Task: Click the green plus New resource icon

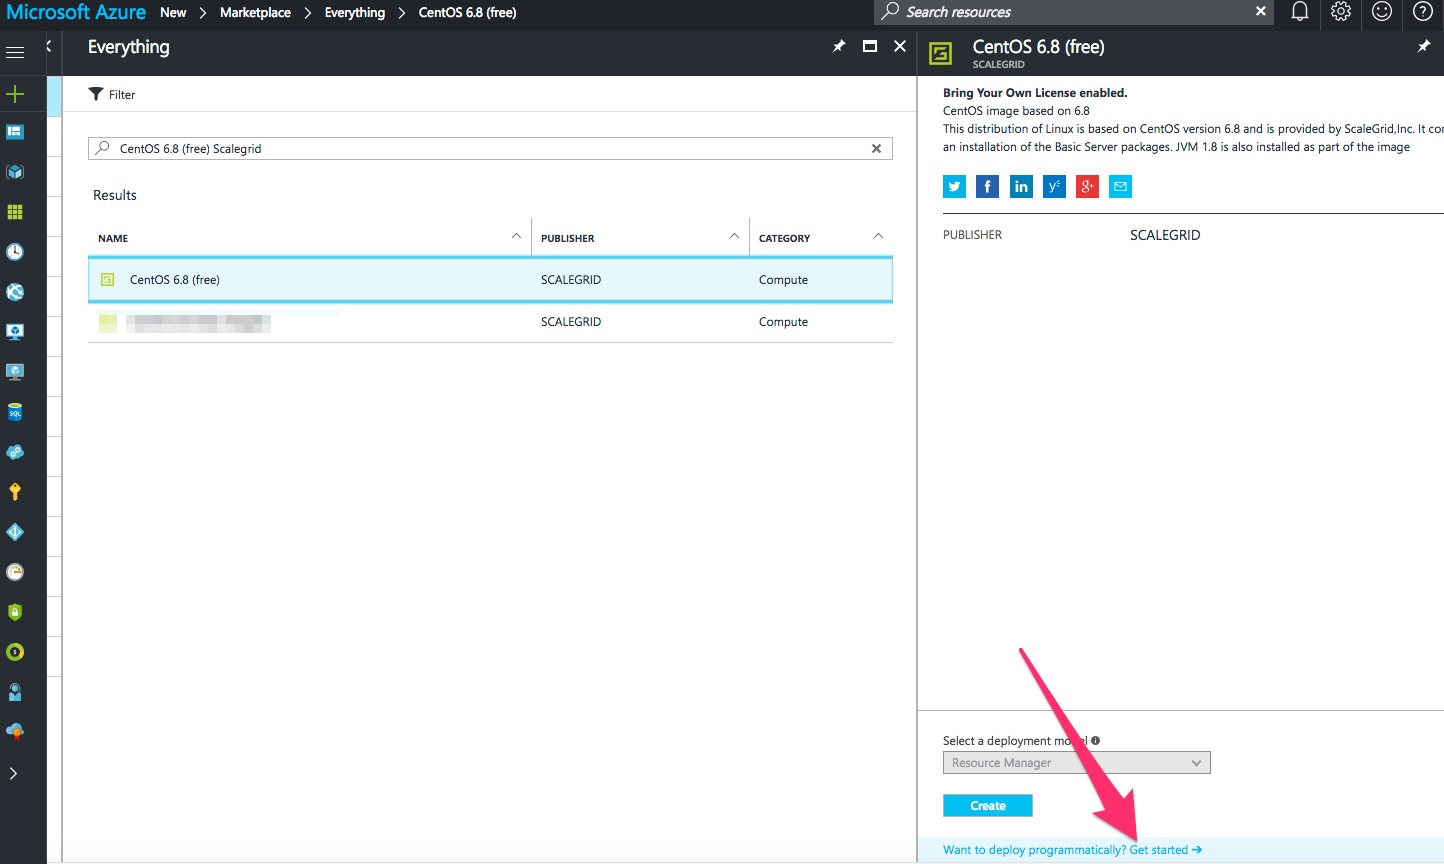Action: click(15, 94)
